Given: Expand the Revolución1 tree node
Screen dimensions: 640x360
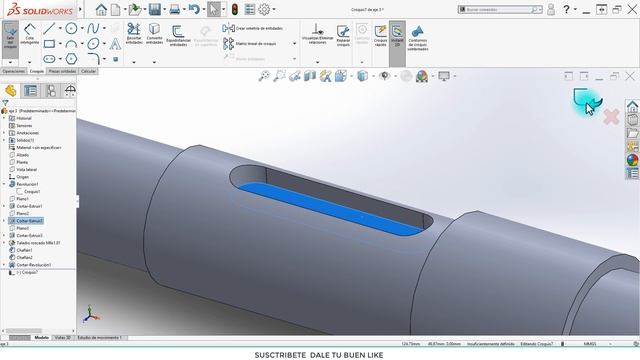Looking at the screenshot, I should tap(4, 184).
